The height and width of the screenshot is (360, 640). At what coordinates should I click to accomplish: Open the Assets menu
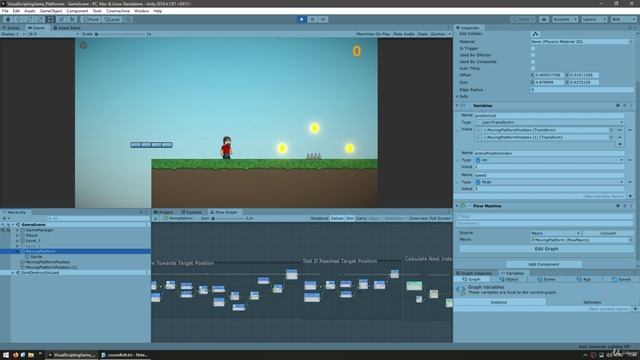(29, 11)
